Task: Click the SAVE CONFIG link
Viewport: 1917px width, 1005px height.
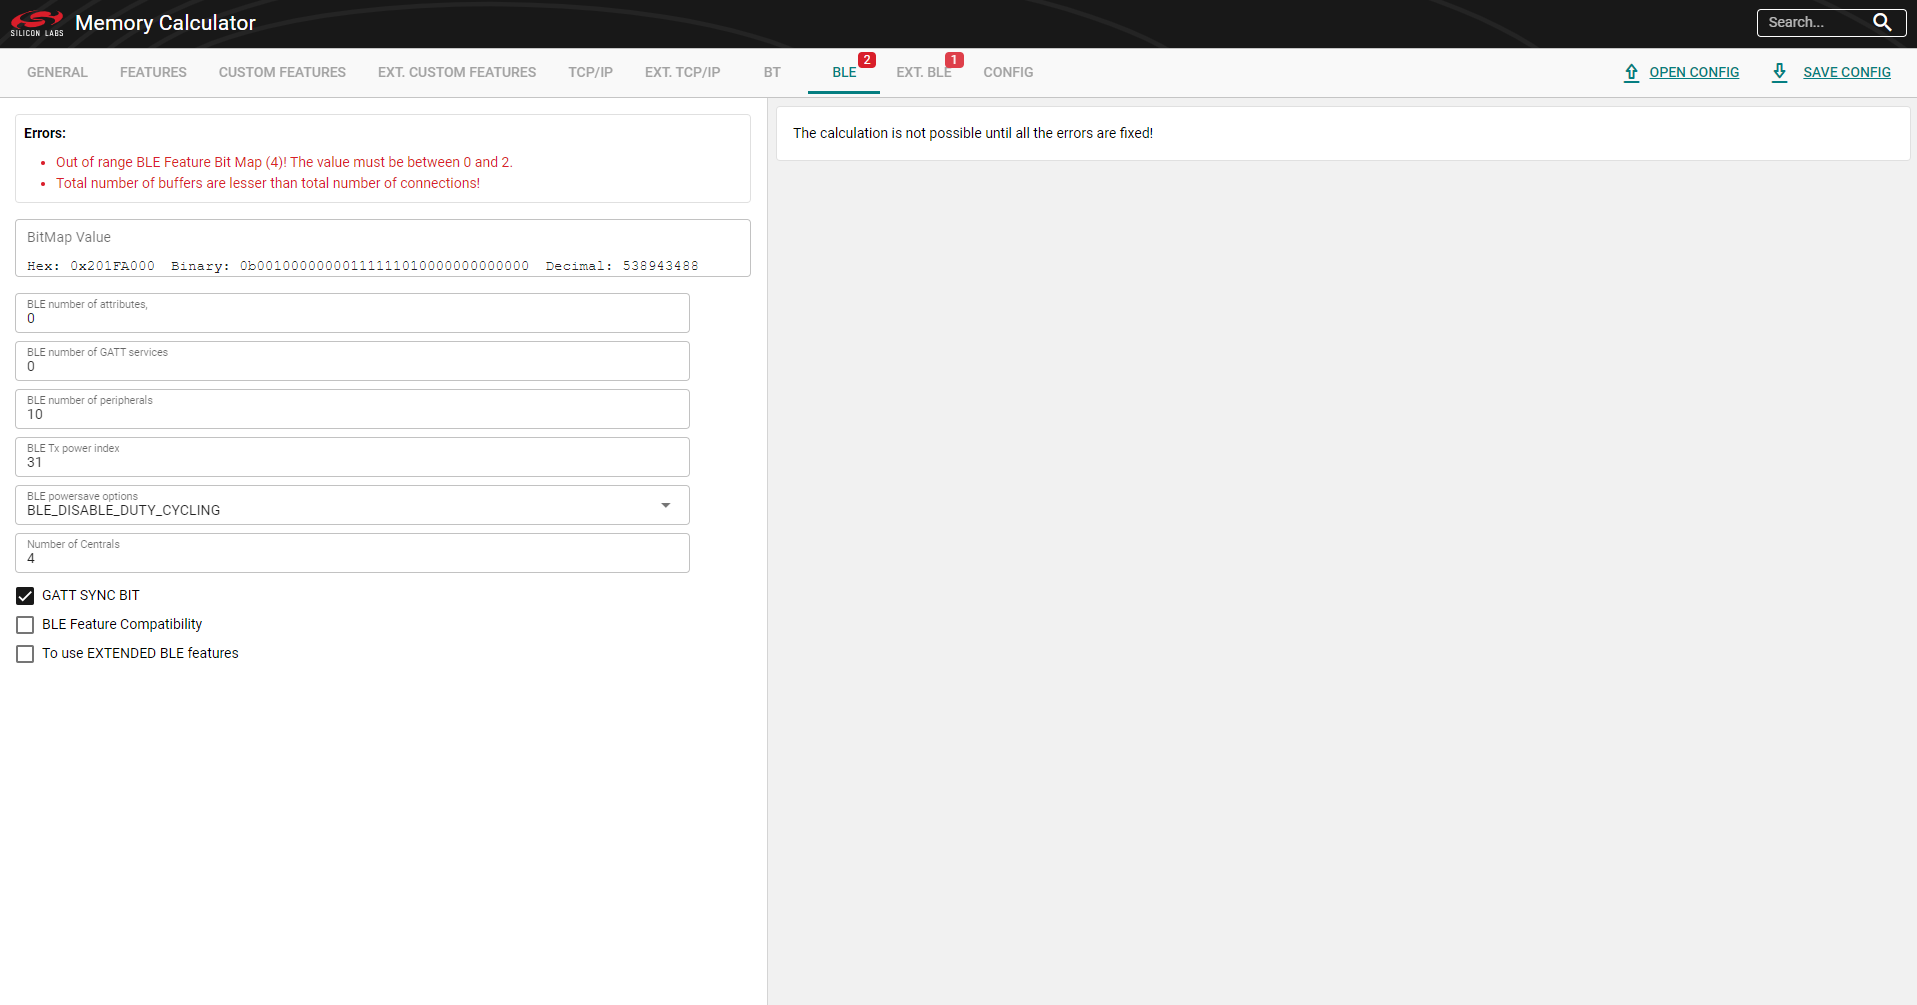Action: [1846, 72]
